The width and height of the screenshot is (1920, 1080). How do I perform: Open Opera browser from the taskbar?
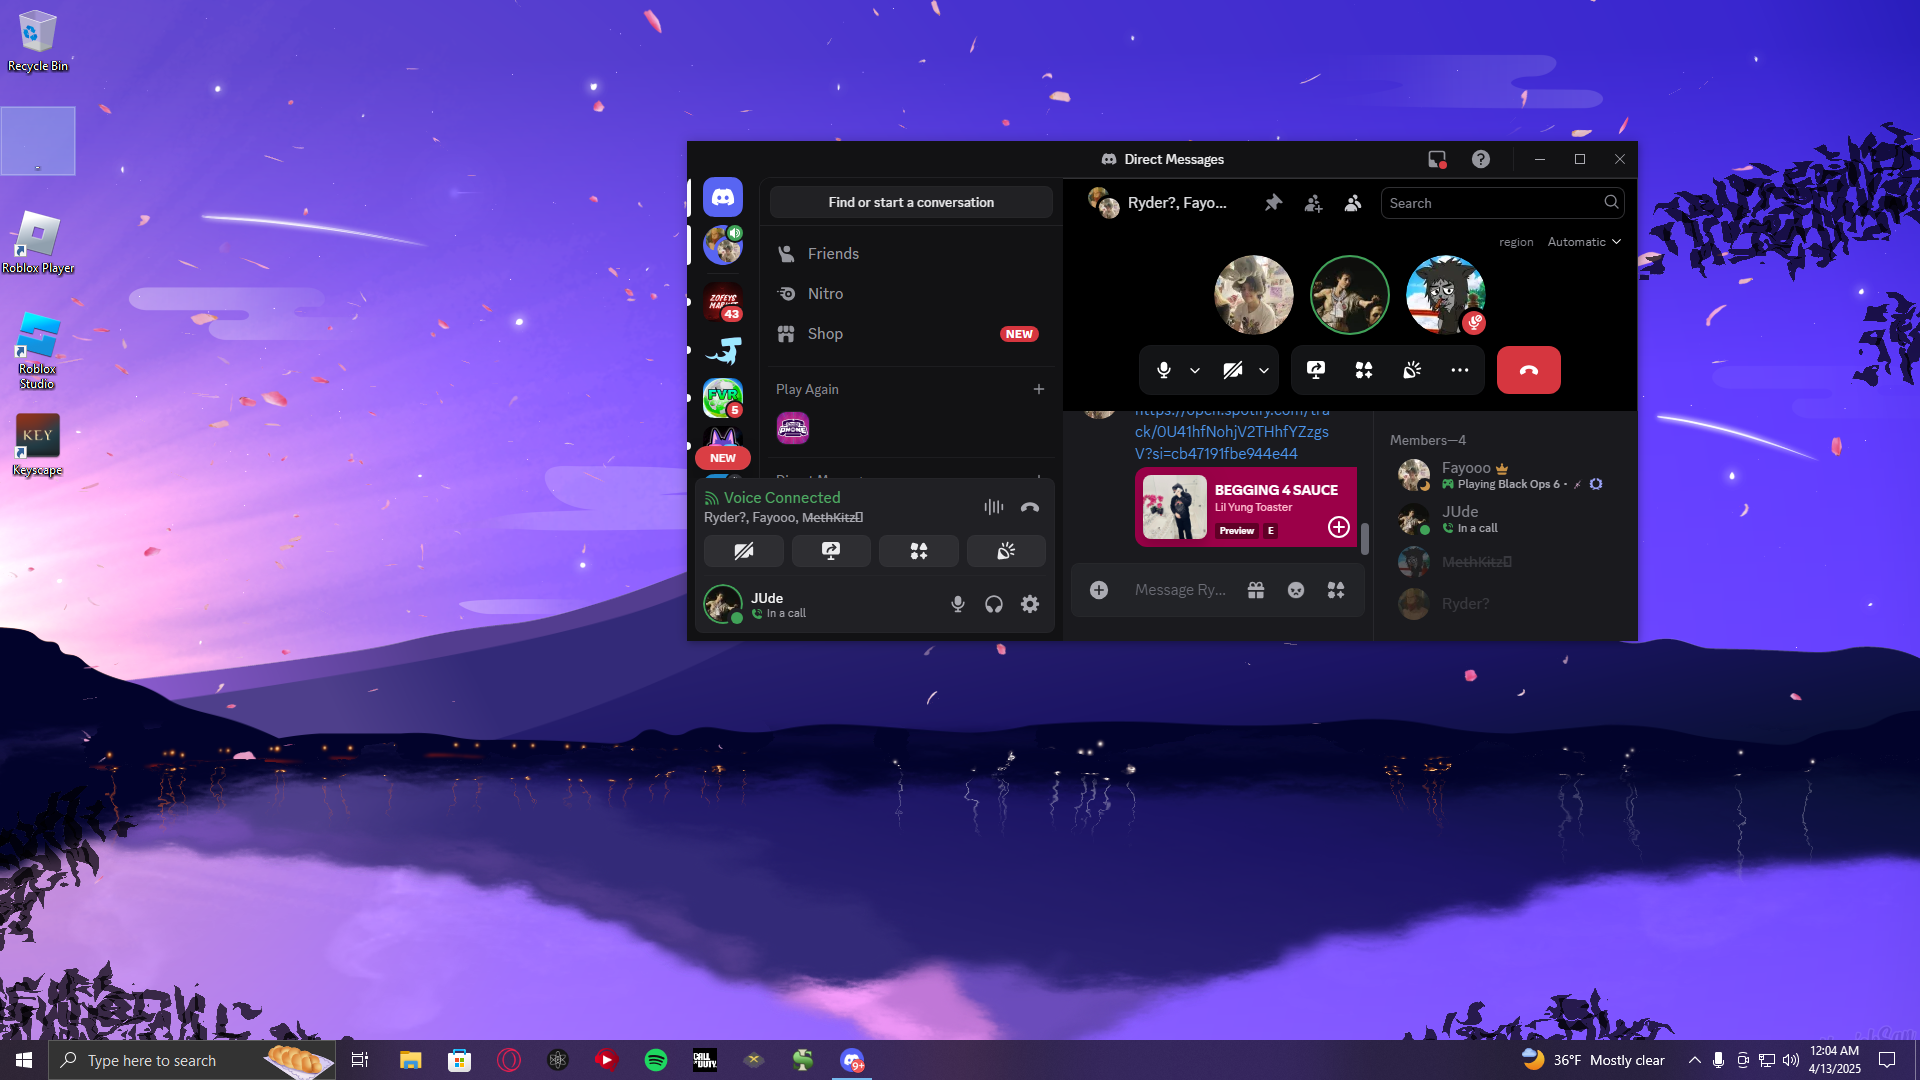coord(509,1060)
